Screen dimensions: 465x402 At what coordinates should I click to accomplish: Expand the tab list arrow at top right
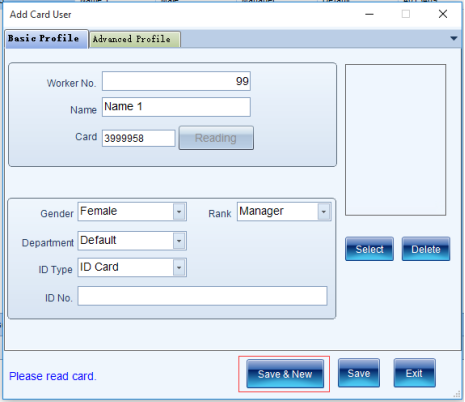coord(454,39)
